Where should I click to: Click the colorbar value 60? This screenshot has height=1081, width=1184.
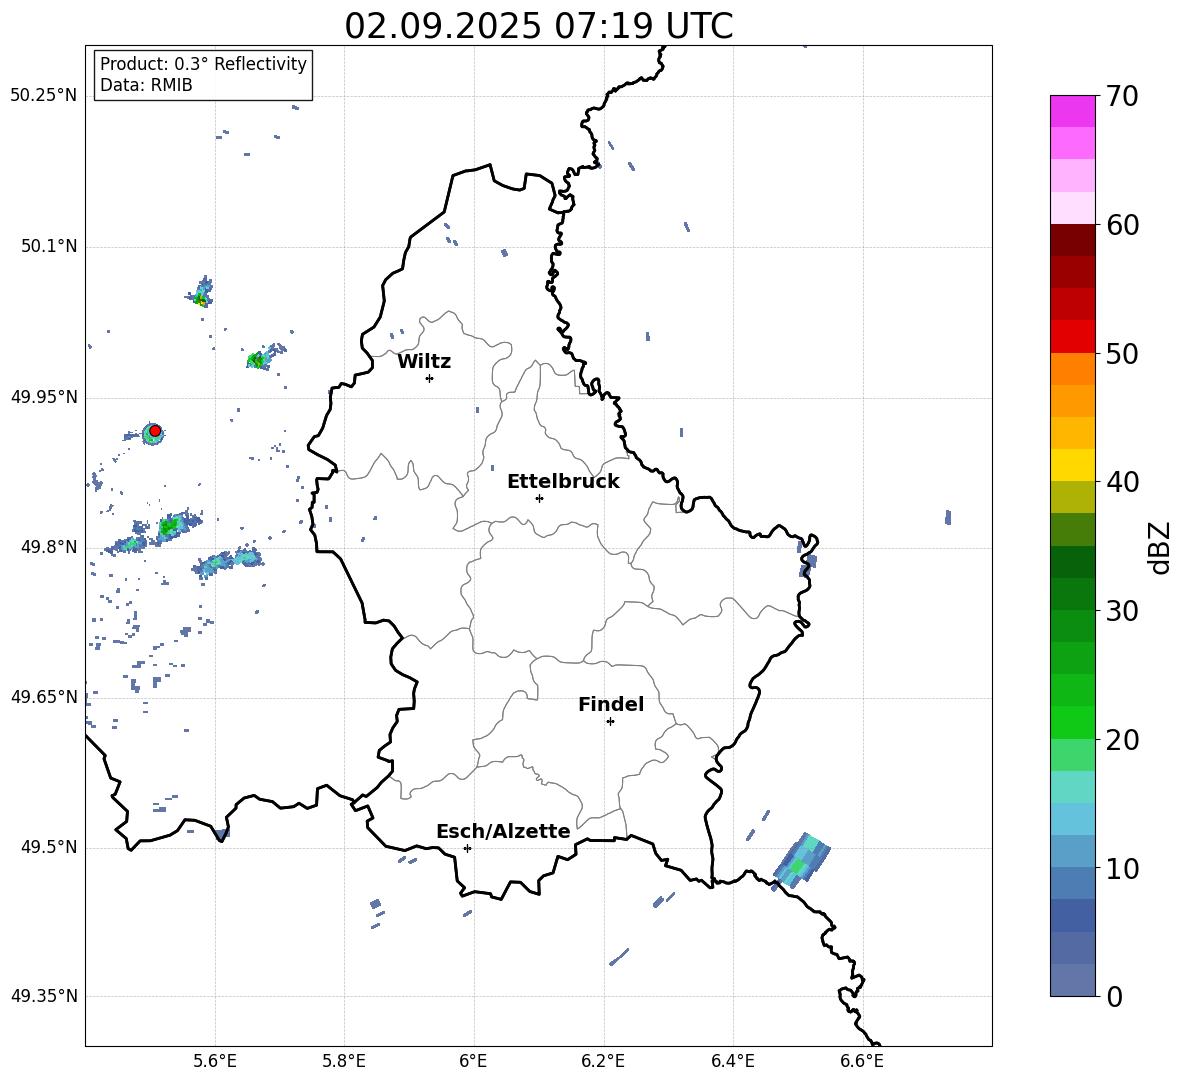coord(1122,225)
